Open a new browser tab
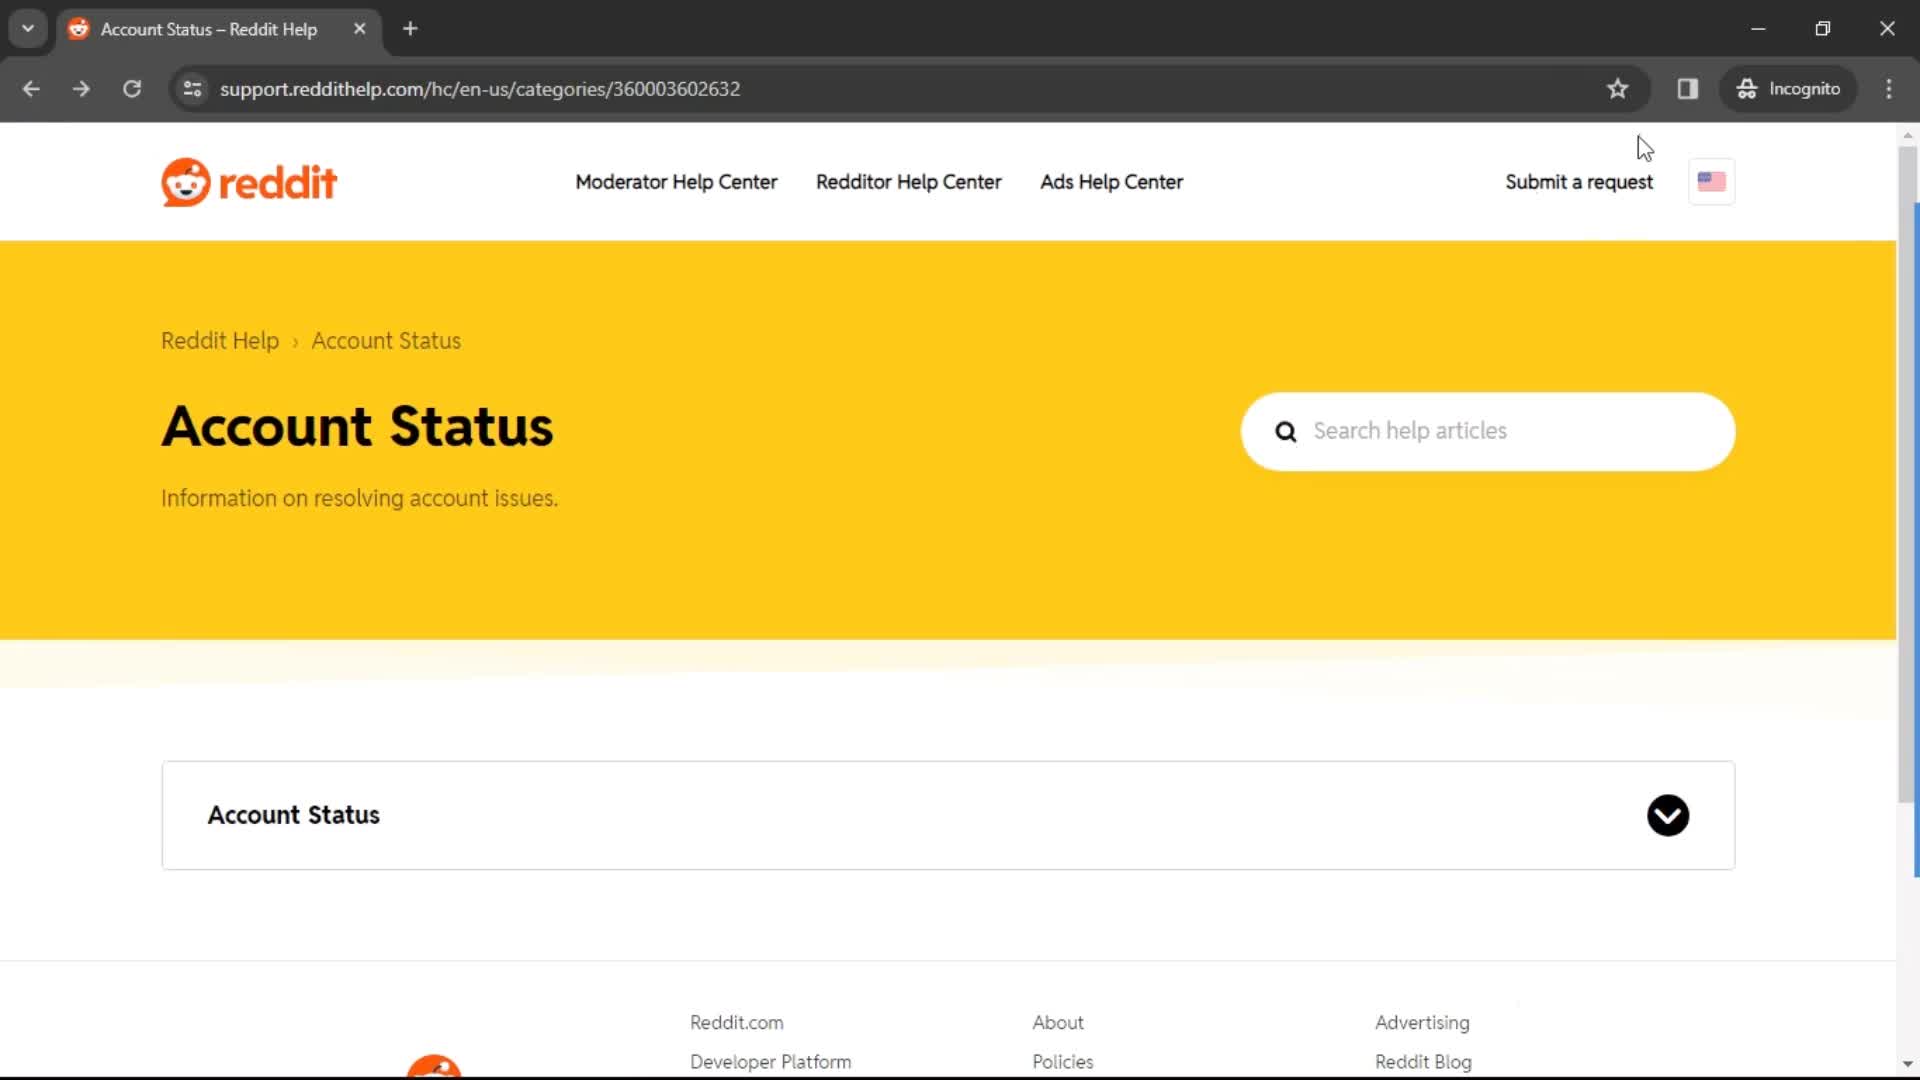Viewport: 1920px width, 1080px height. [410, 29]
